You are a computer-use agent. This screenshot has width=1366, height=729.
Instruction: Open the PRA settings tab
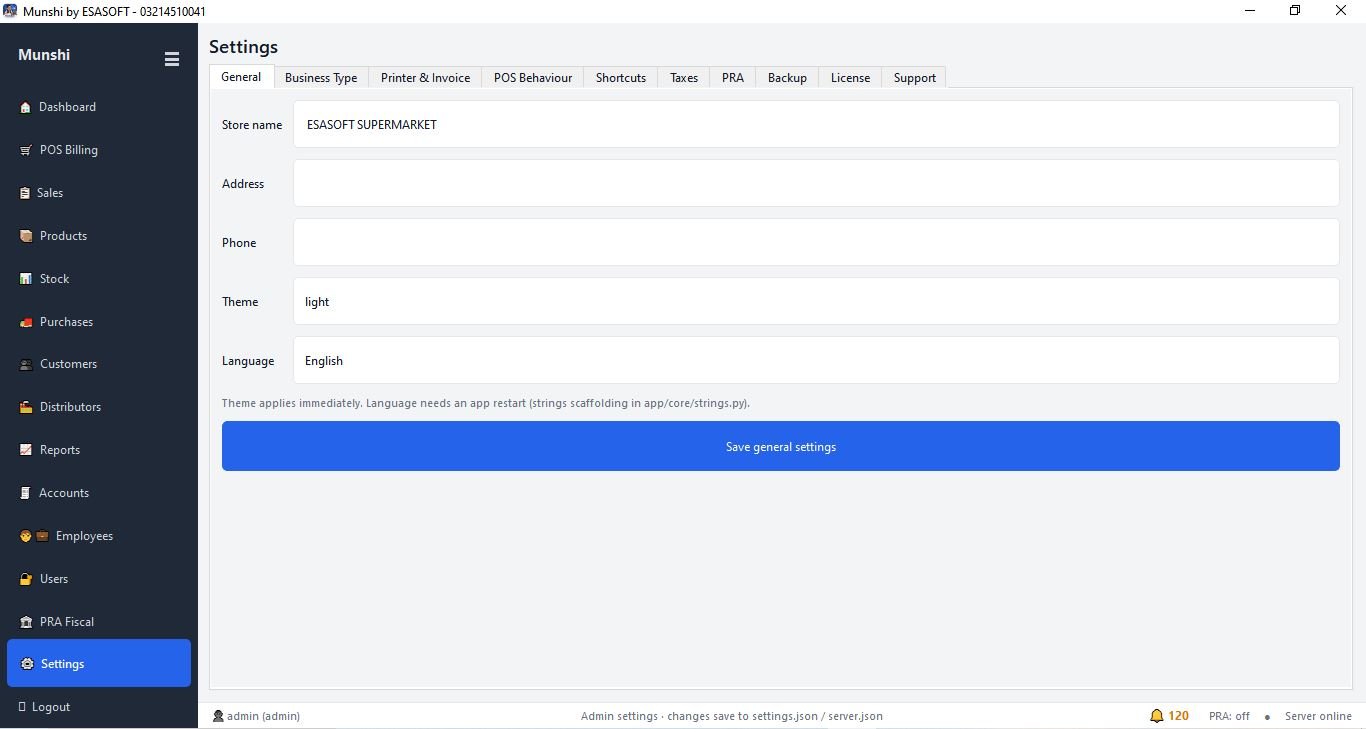point(733,78)
